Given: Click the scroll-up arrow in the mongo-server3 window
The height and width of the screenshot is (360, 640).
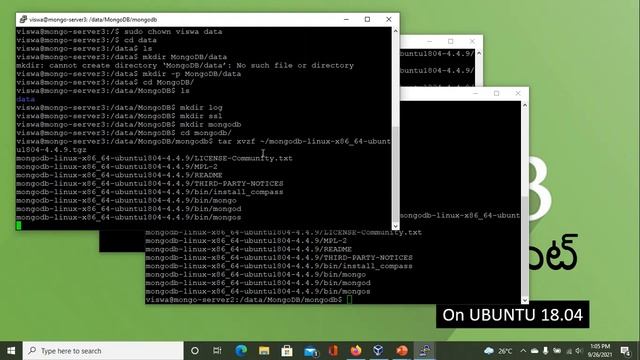Looking at the screenshot, I should point(395,31).
